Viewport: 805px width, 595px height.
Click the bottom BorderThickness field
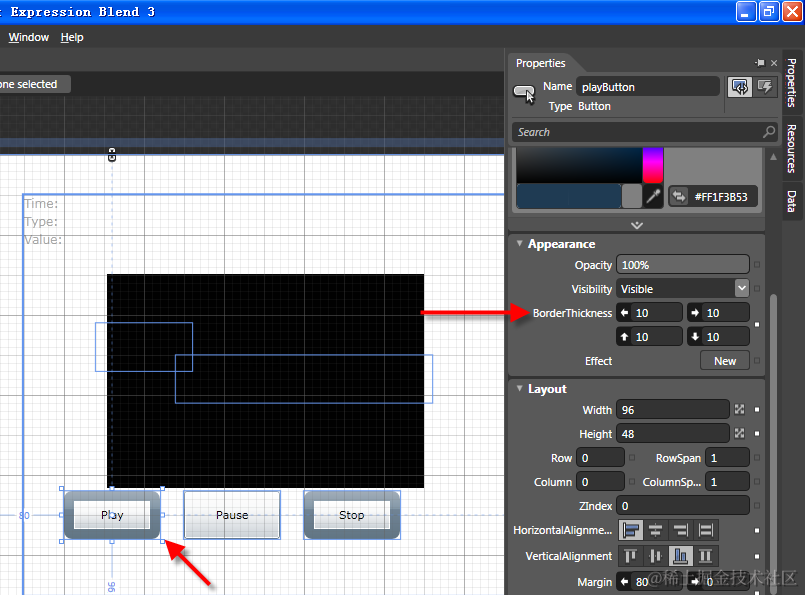pos(718,337)
